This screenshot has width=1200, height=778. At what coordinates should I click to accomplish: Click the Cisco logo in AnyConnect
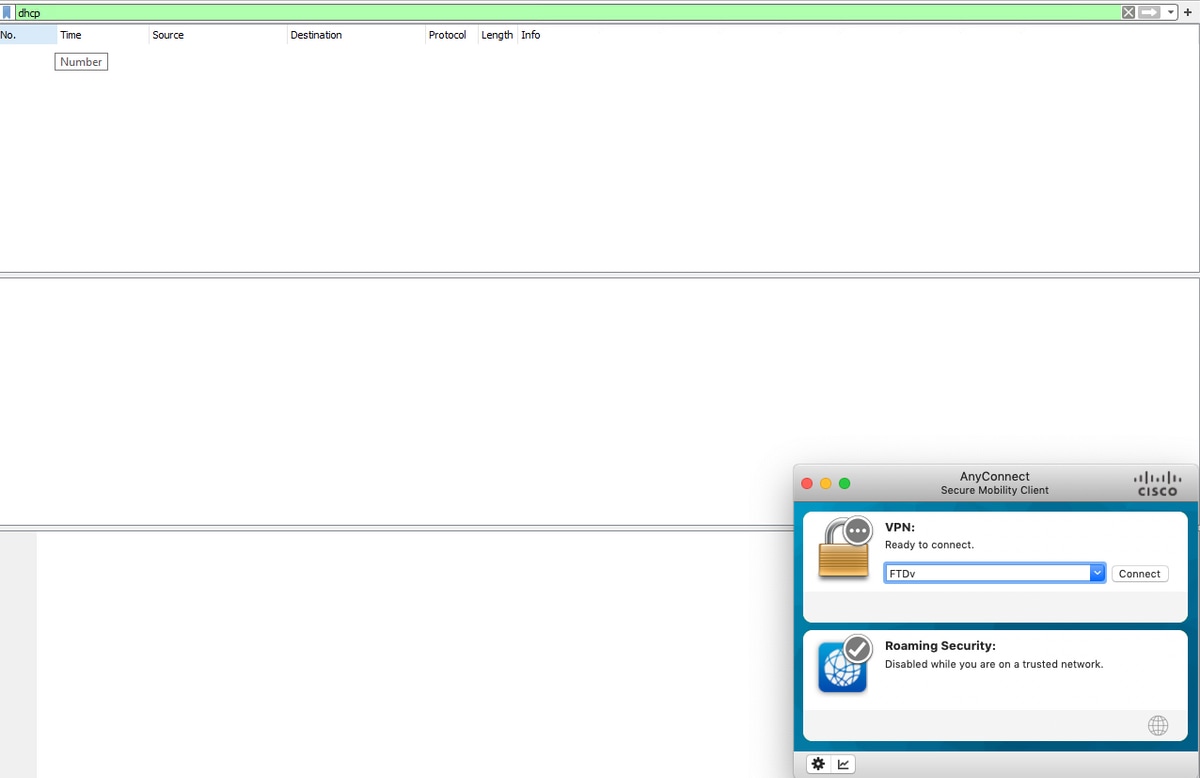pyautogui.click(x=1158, y=483)
